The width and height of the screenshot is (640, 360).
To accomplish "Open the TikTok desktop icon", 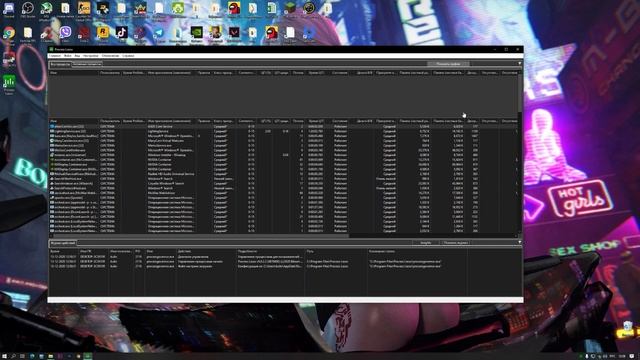I will (122, 33).
